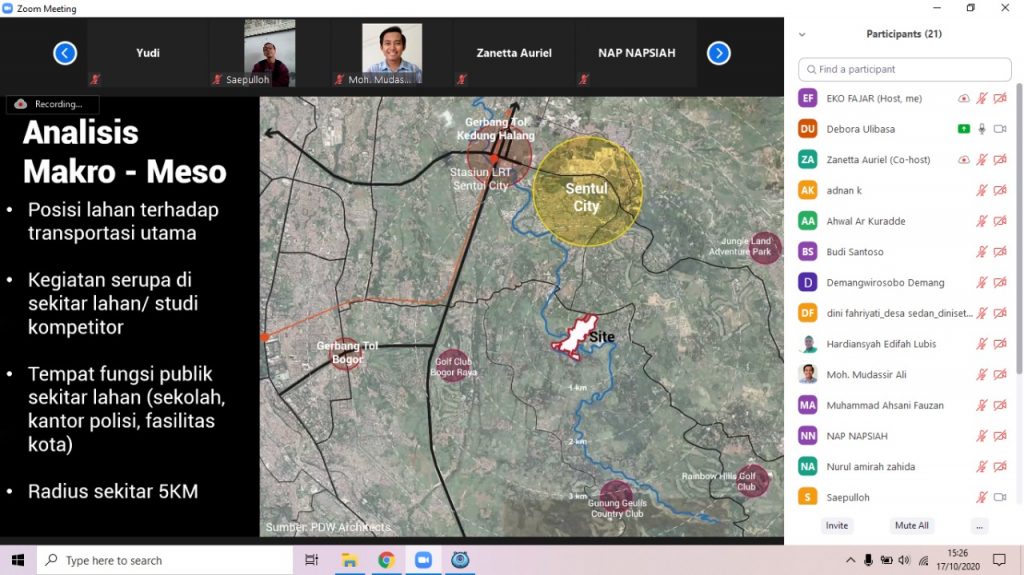Click the participants panel scrollbar

coord(1019,229)
